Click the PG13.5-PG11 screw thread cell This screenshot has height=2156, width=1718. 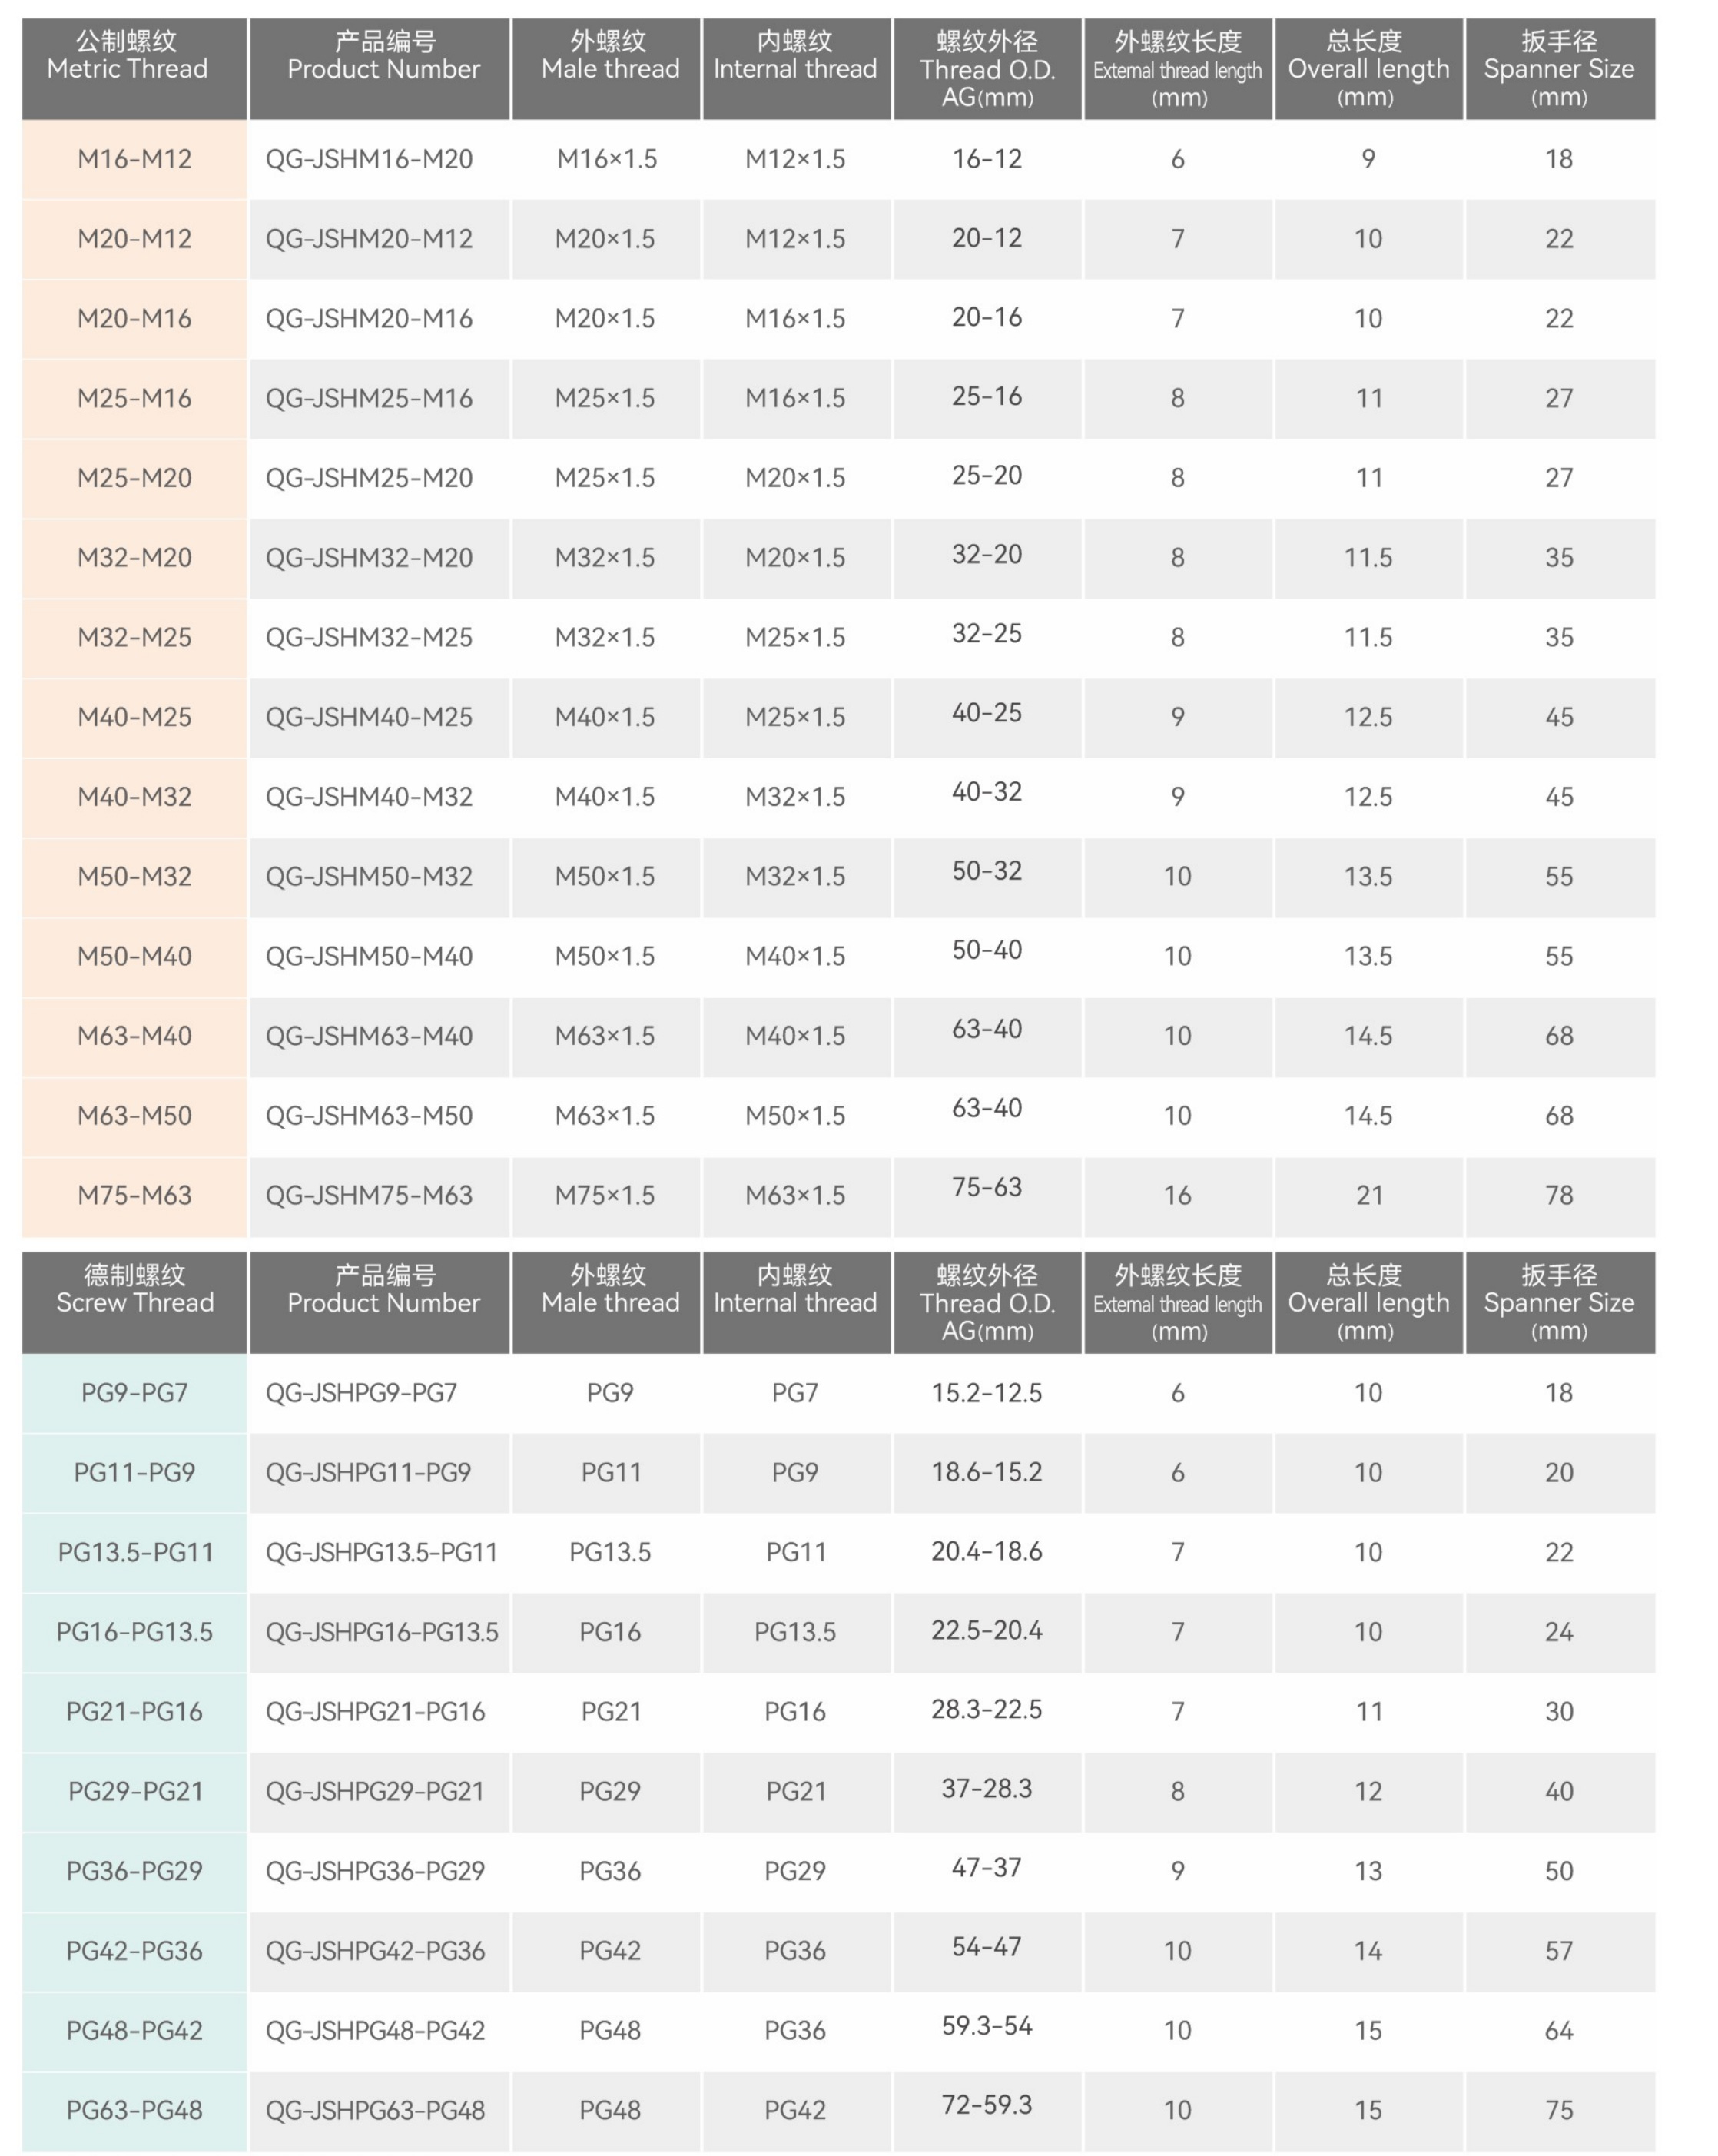point(134,1553)
